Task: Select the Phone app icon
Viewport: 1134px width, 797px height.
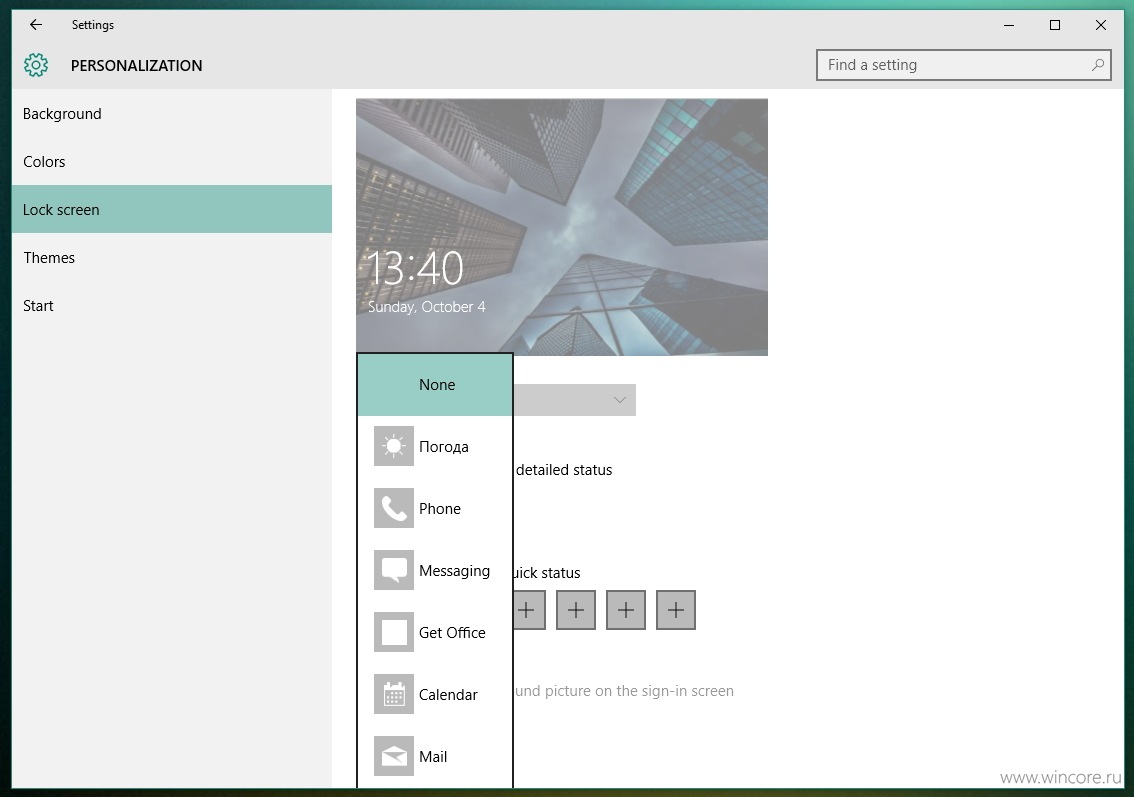Action: pyautogui.click(x=393, y=508)
